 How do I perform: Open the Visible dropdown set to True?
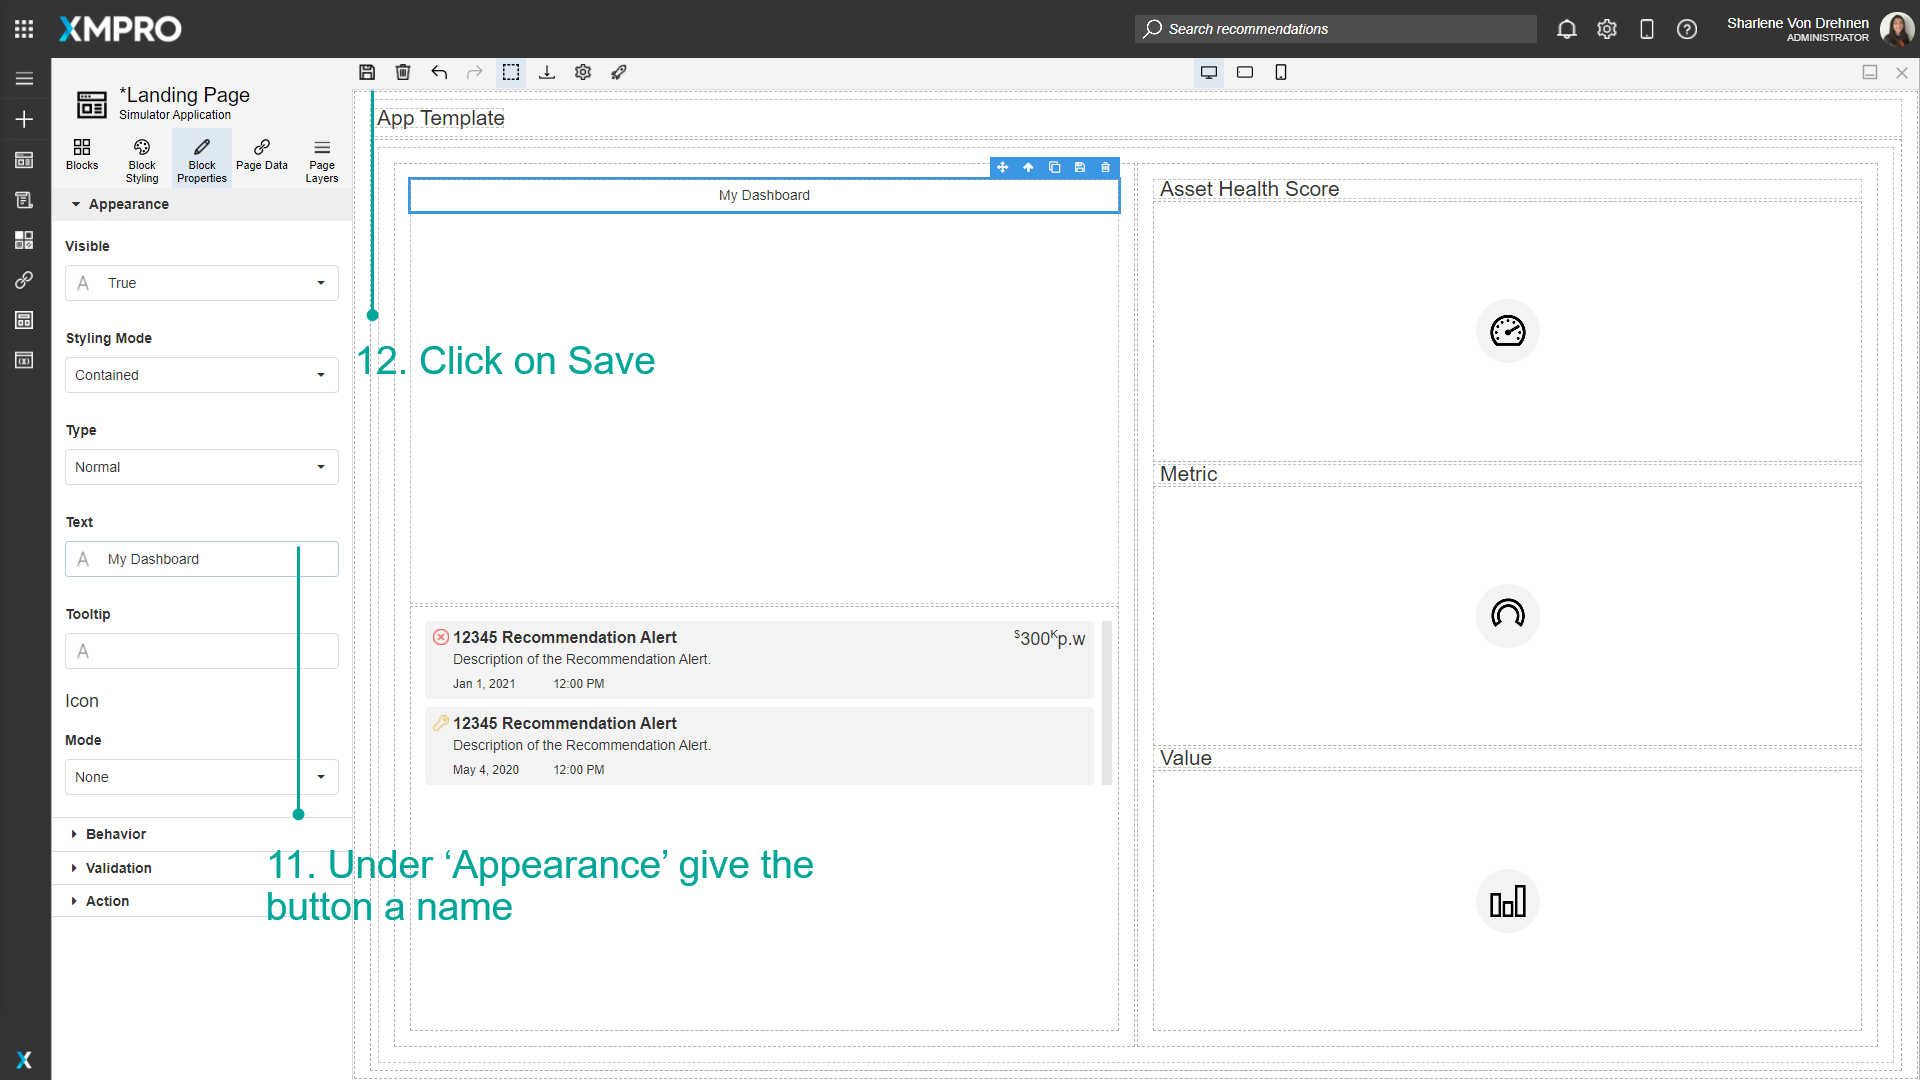(320, 283)
